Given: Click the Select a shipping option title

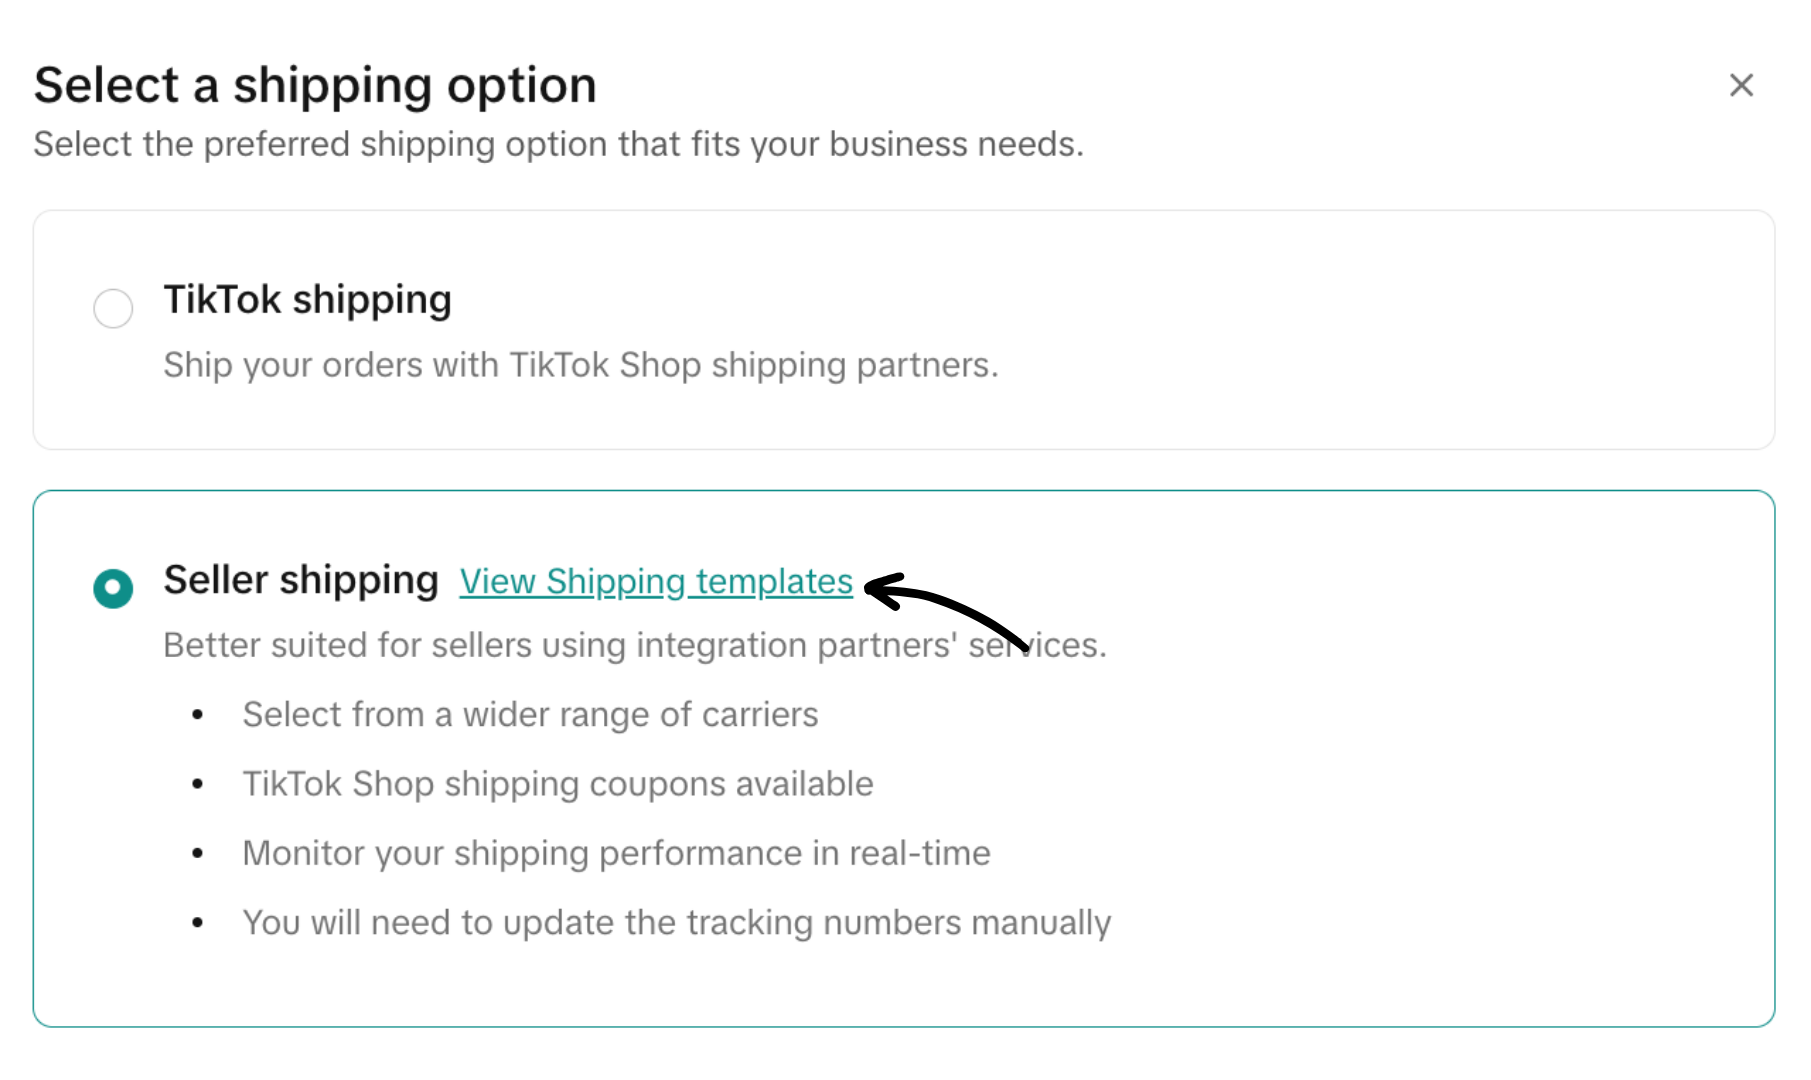Looking at the screenshot, I should (x=314, y=85).
